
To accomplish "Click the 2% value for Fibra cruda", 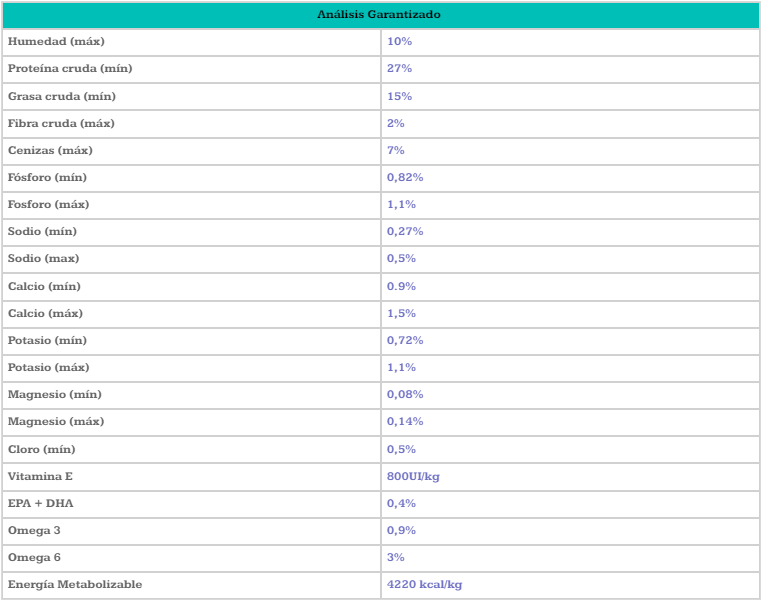I will [x=396, y=123].
